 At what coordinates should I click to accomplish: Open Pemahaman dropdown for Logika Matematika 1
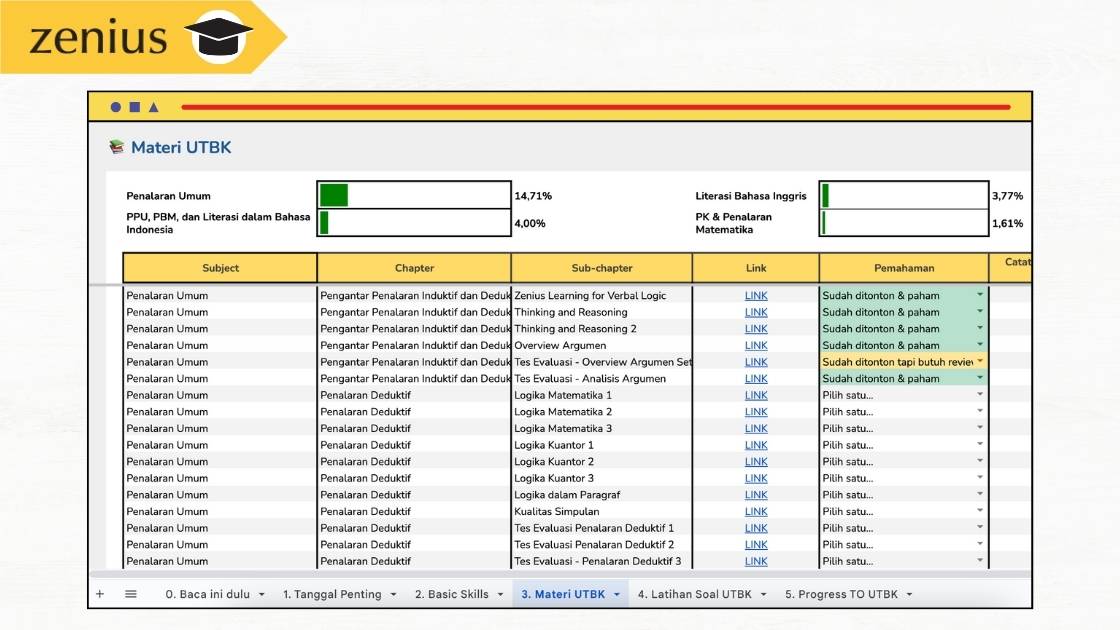point(980,394)
